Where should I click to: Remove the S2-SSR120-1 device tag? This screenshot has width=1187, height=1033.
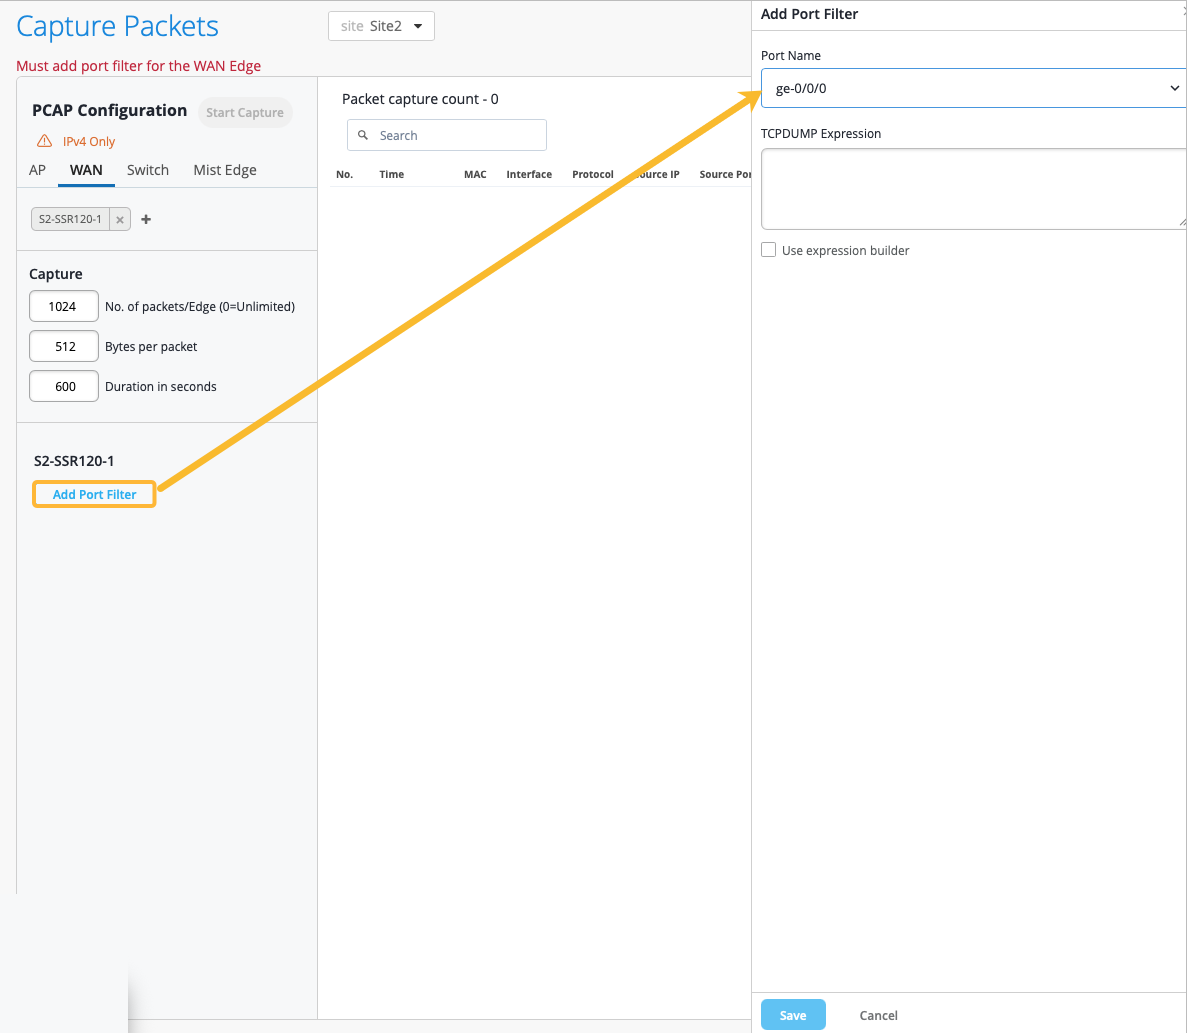(x=120, y=219)
